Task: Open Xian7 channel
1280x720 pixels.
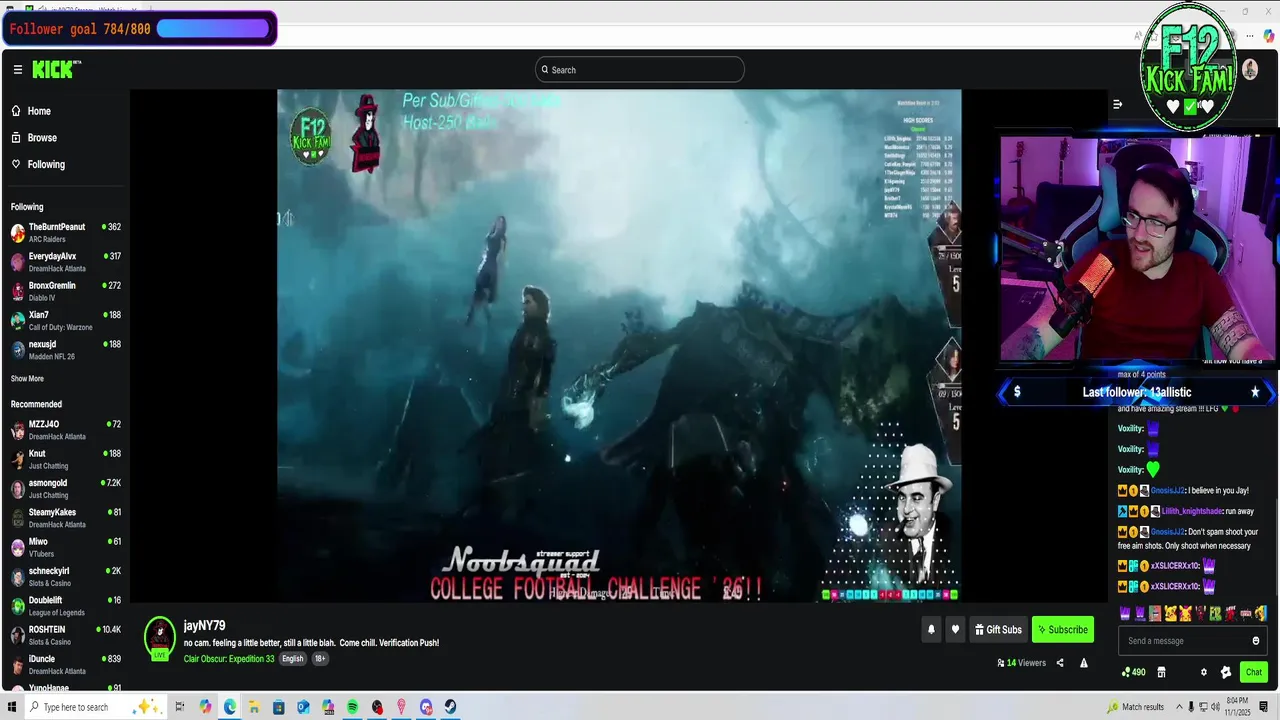Action: click(65, 320)
